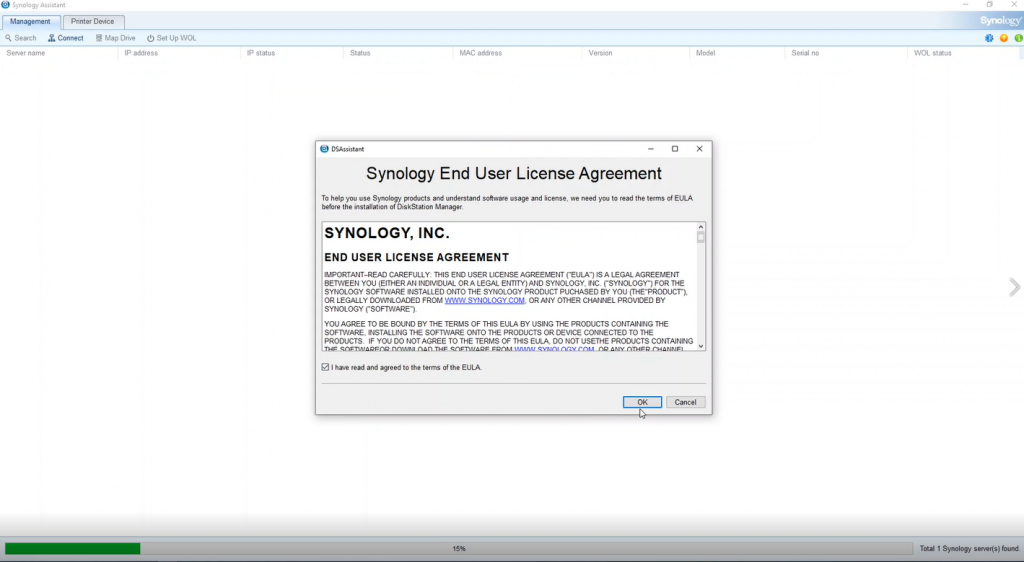
Task: Click EULA scrollbar down arrow
Action: [x=701, y=347]
